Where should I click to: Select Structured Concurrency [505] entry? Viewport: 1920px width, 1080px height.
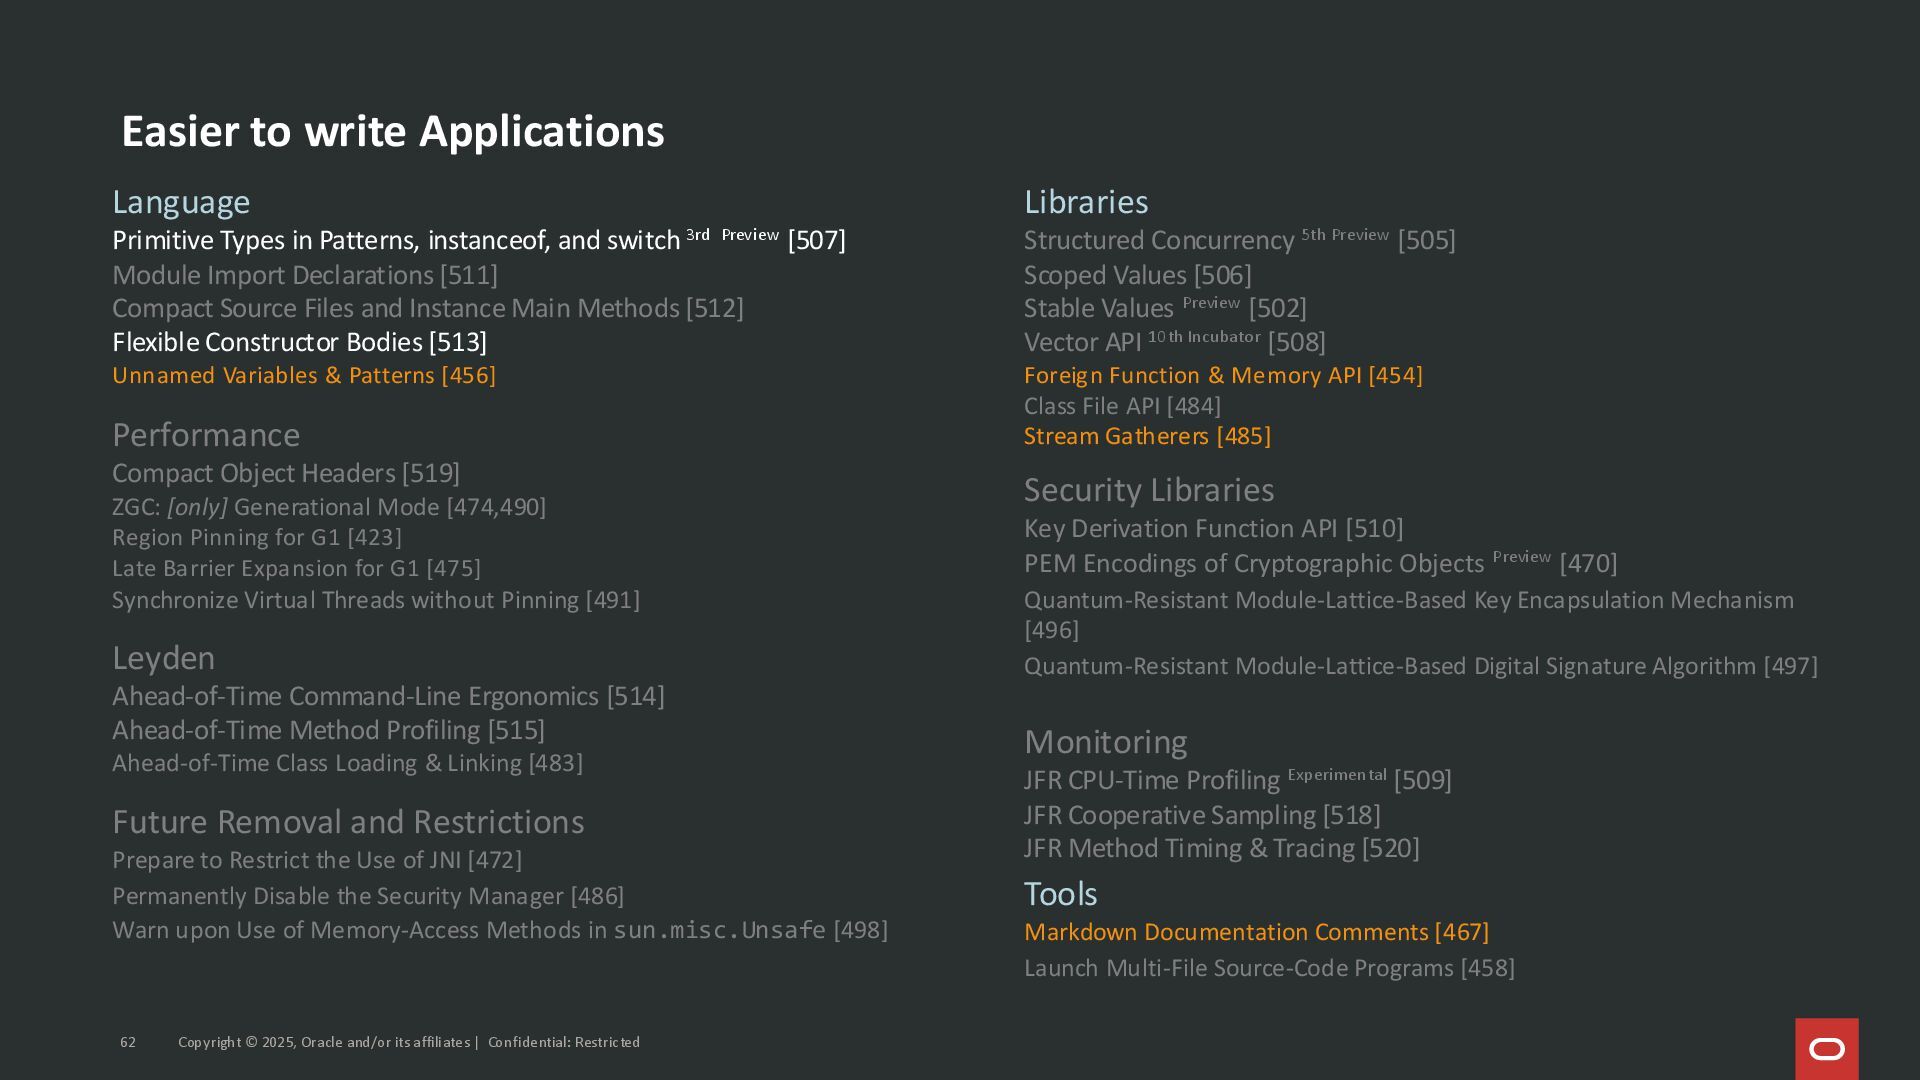[1239, 241]
